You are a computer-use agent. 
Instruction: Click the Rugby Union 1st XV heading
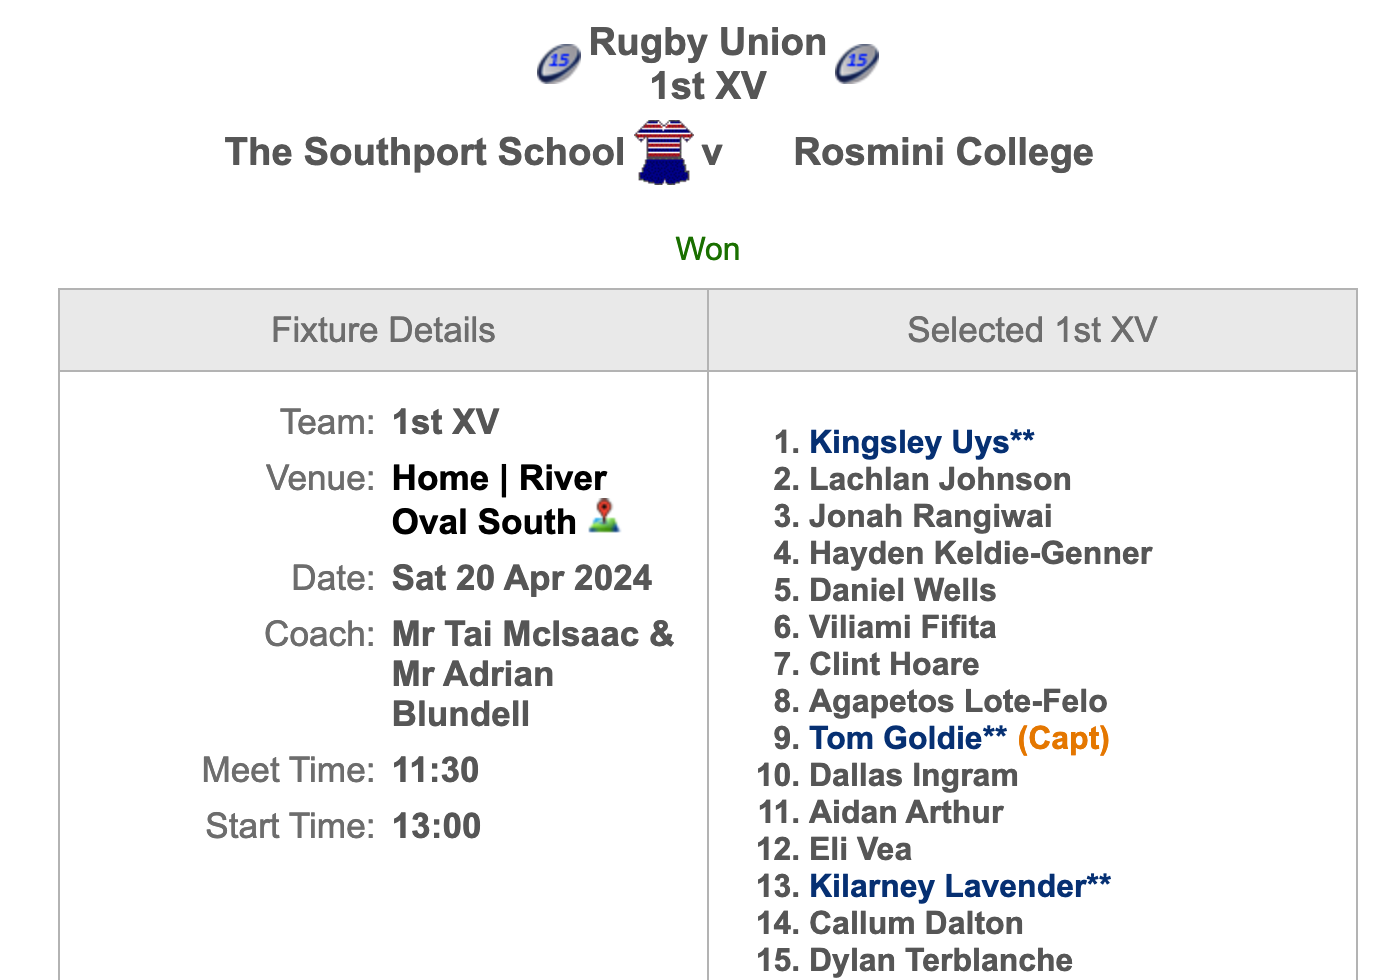point(708,64)
